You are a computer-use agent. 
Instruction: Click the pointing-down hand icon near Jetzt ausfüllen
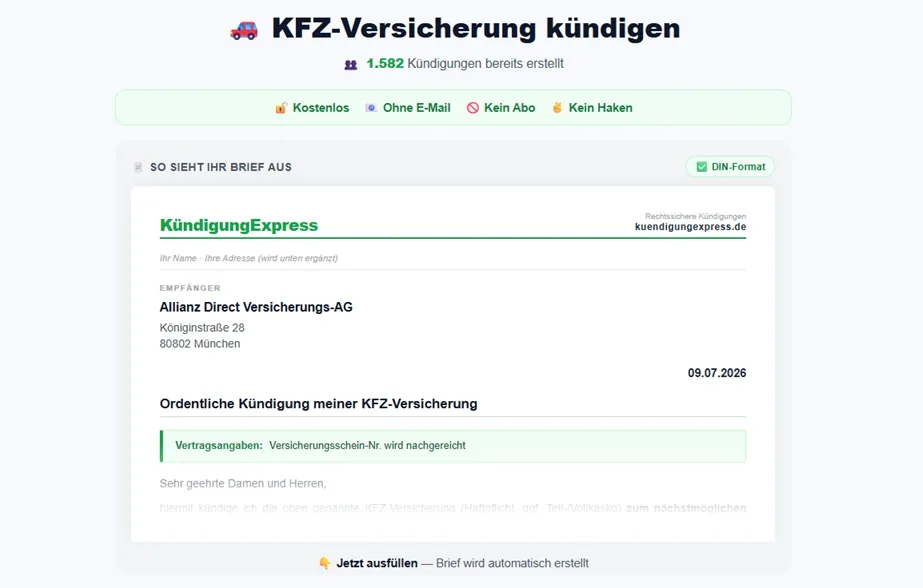(325, 563)
